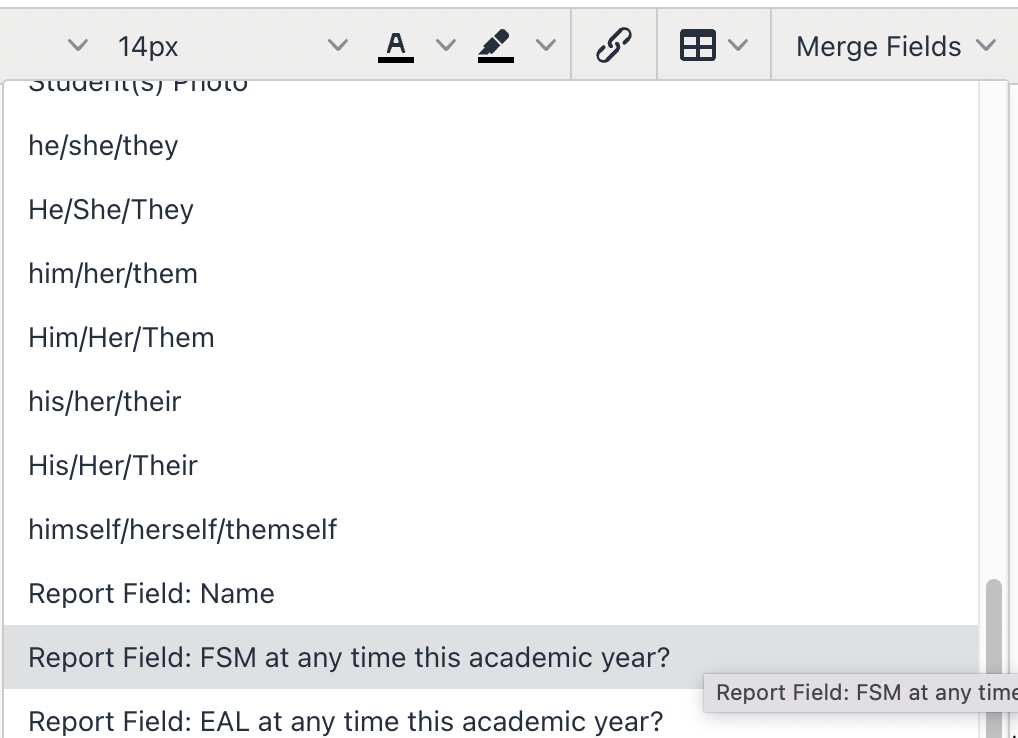Click the text color icon

(396, 46)
